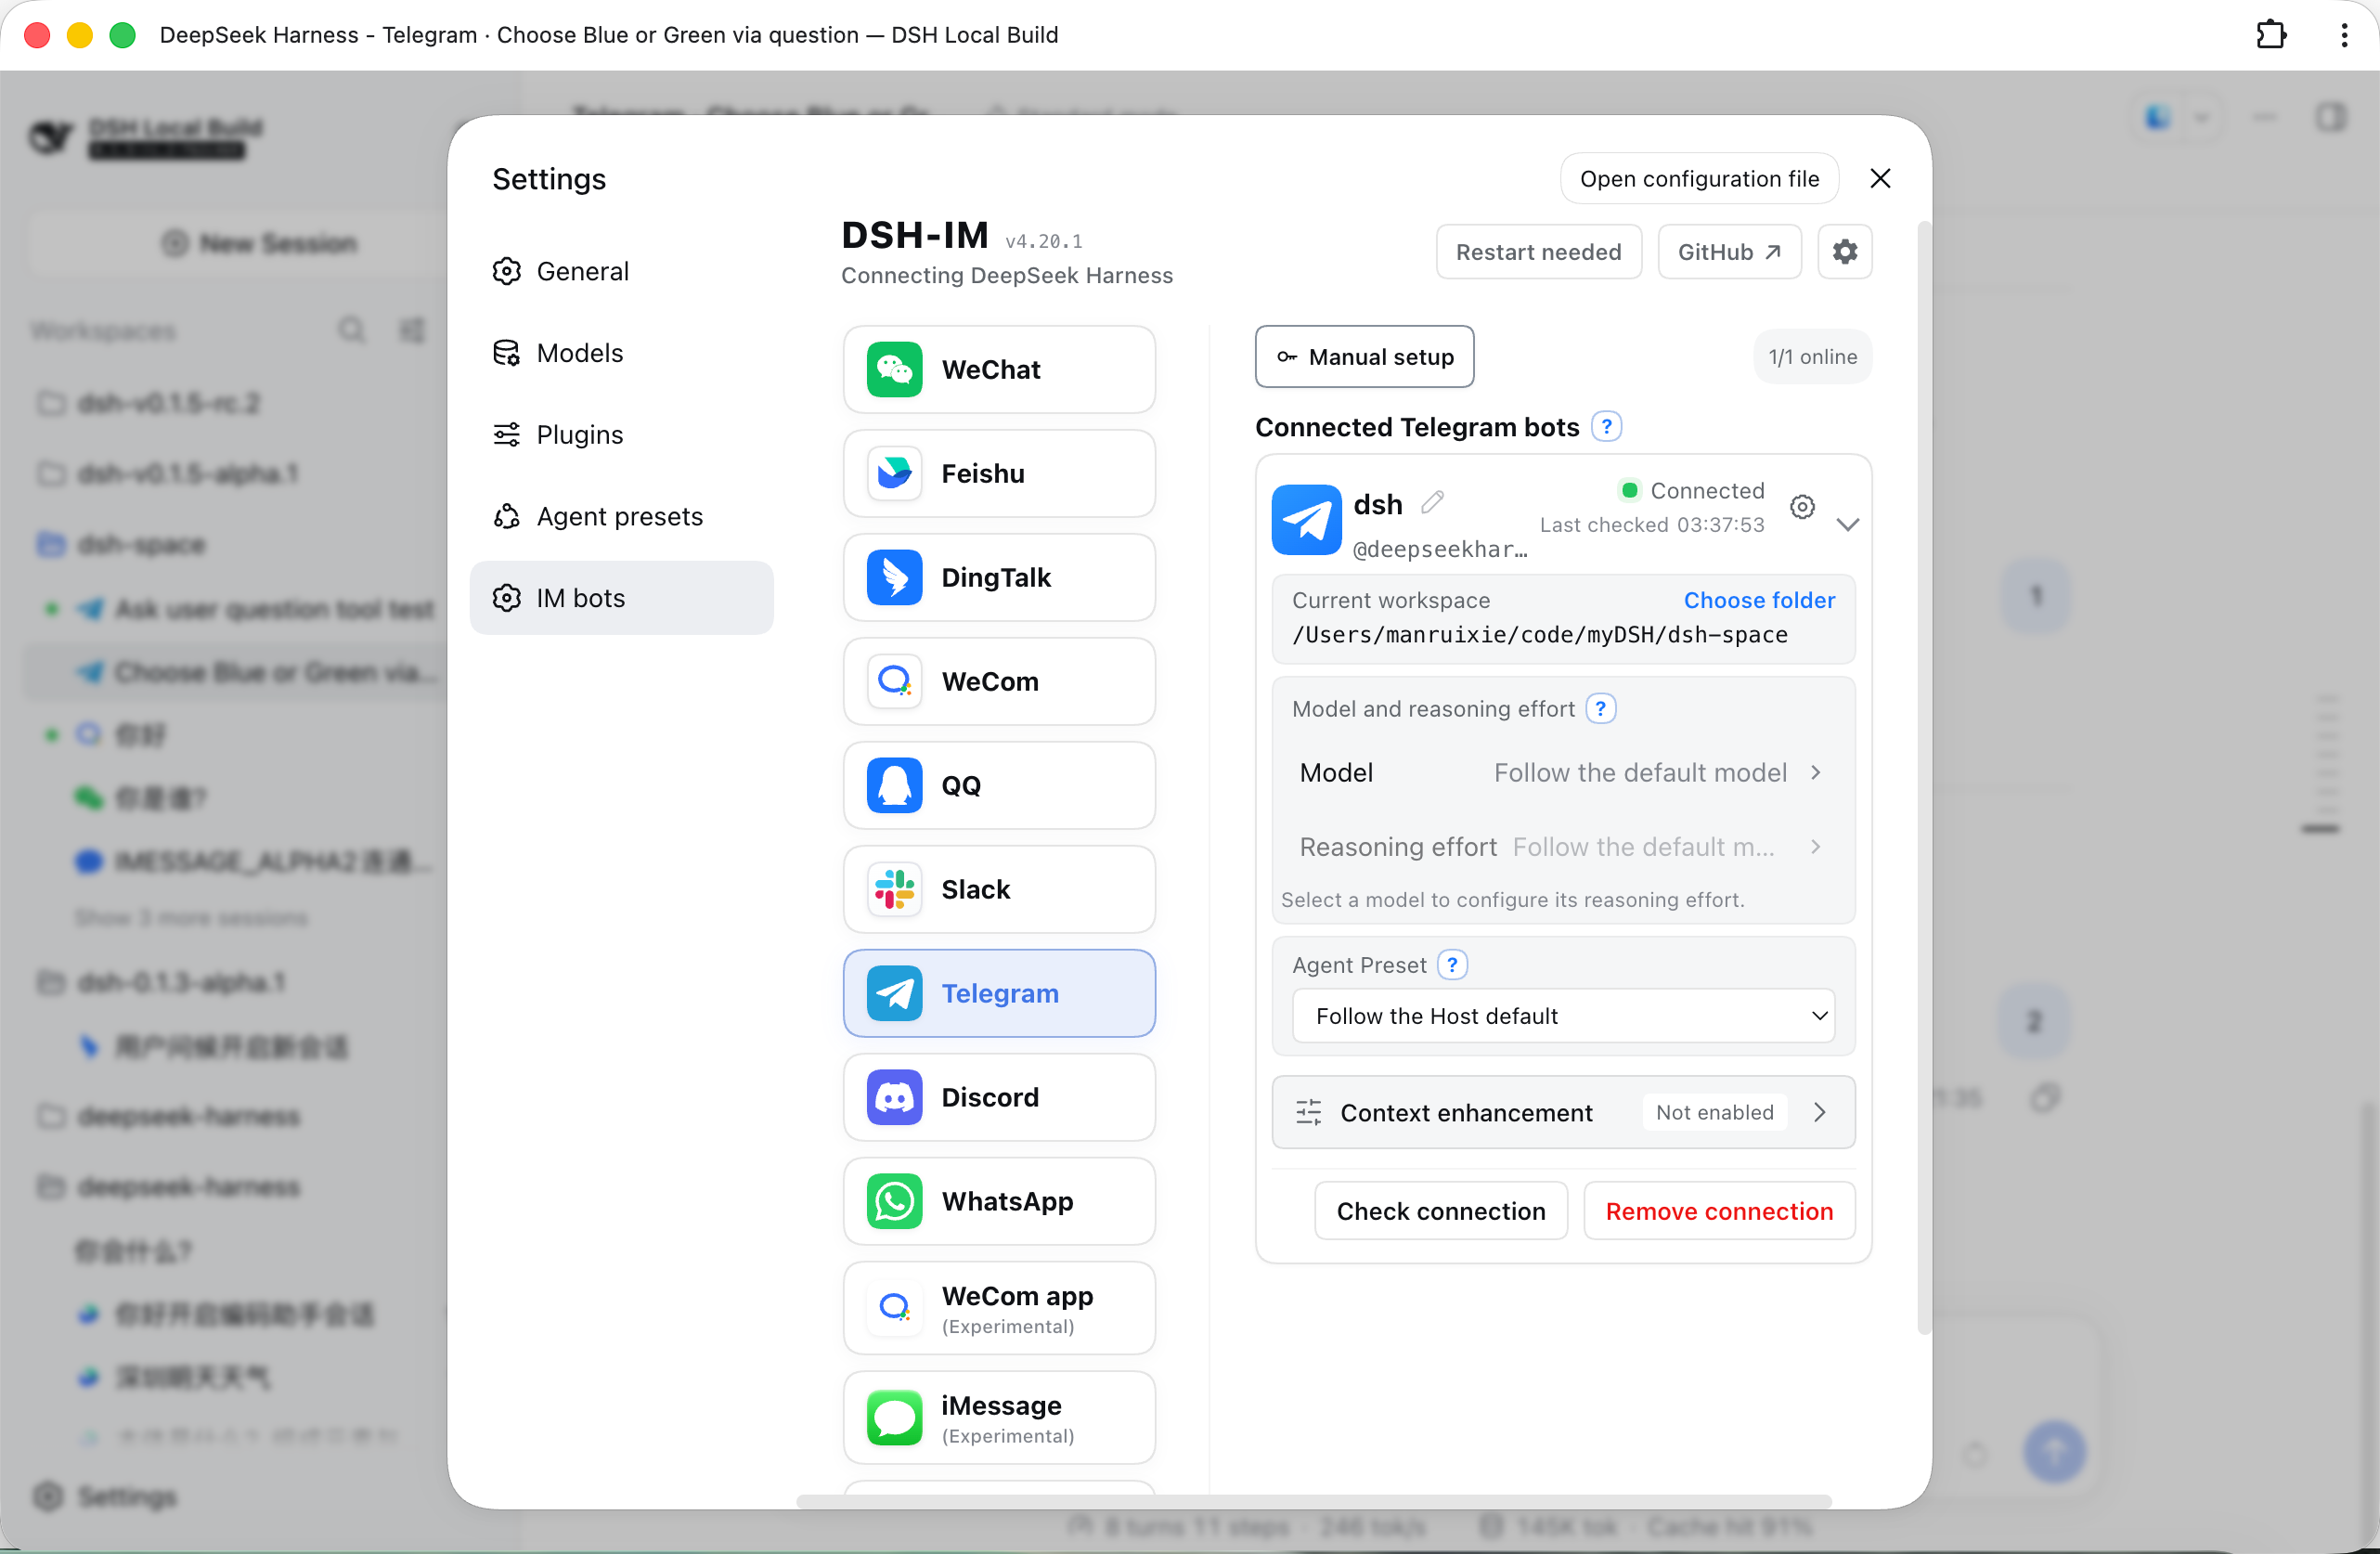Select the QQ penguin icon
Viewport: 2380px width, 1554px height.
(894, 786)
